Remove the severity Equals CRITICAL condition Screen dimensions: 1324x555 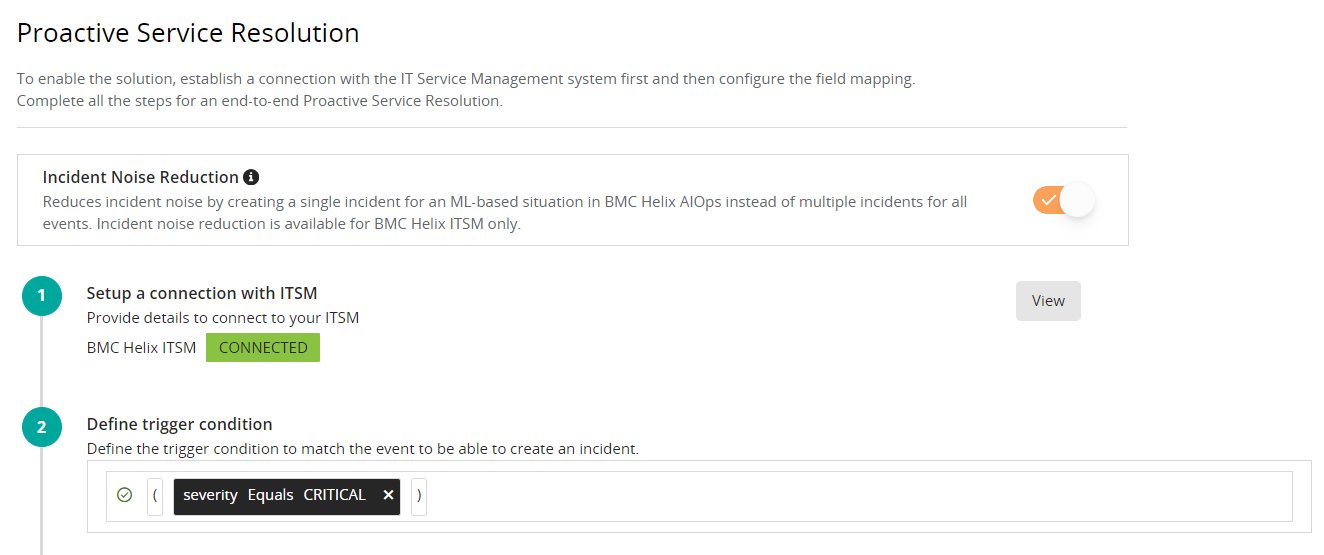(x=388, y=496)
